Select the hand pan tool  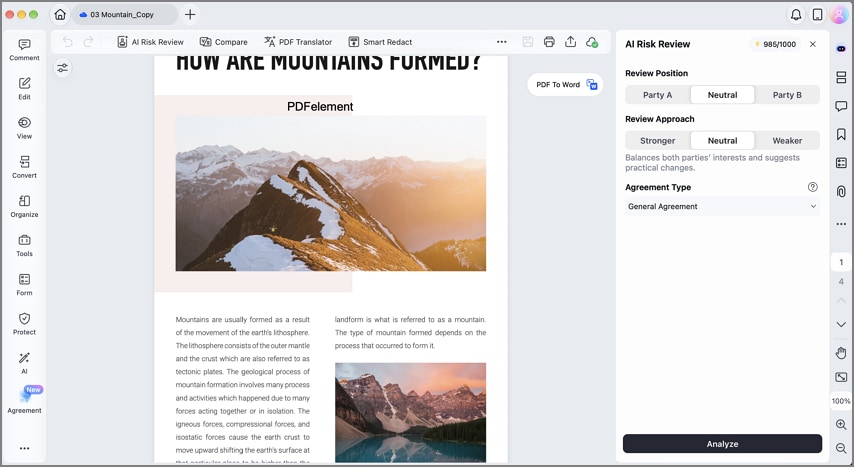841,353
